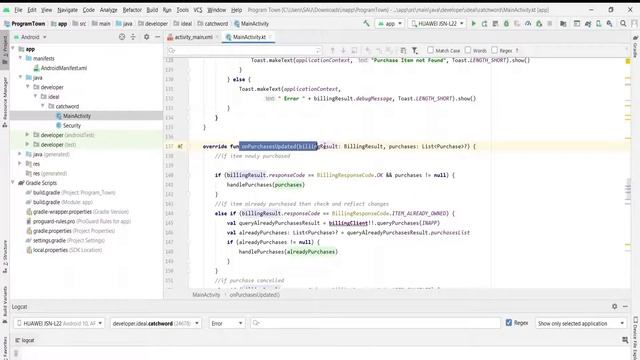This screenshot has height=360, width=640.
Task: Click the onPurchasesUpdated() editor breadcrumb
Action: 254,294
